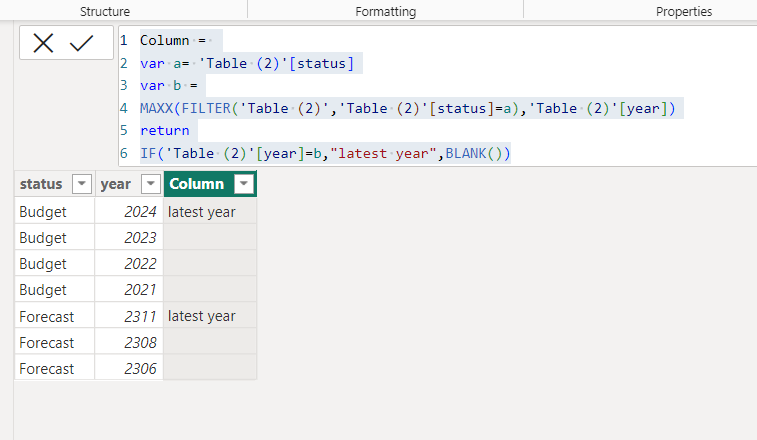The width and height of the screenshot is (757, 440).
Task: Click the IF formula line with BLANK()
Action: [325, 153]
